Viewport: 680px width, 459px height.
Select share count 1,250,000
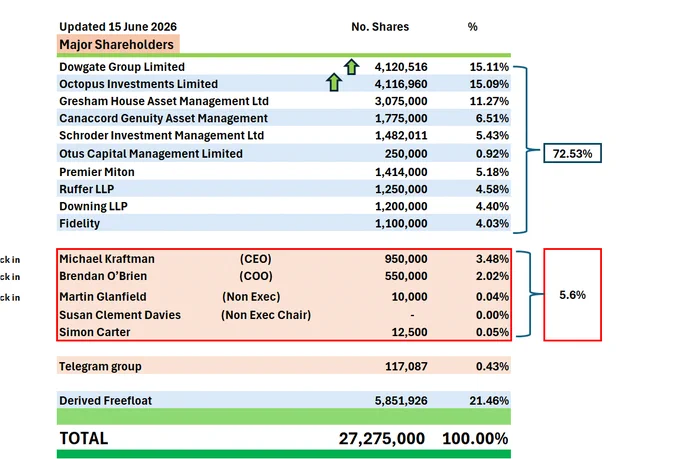[401, 190]
